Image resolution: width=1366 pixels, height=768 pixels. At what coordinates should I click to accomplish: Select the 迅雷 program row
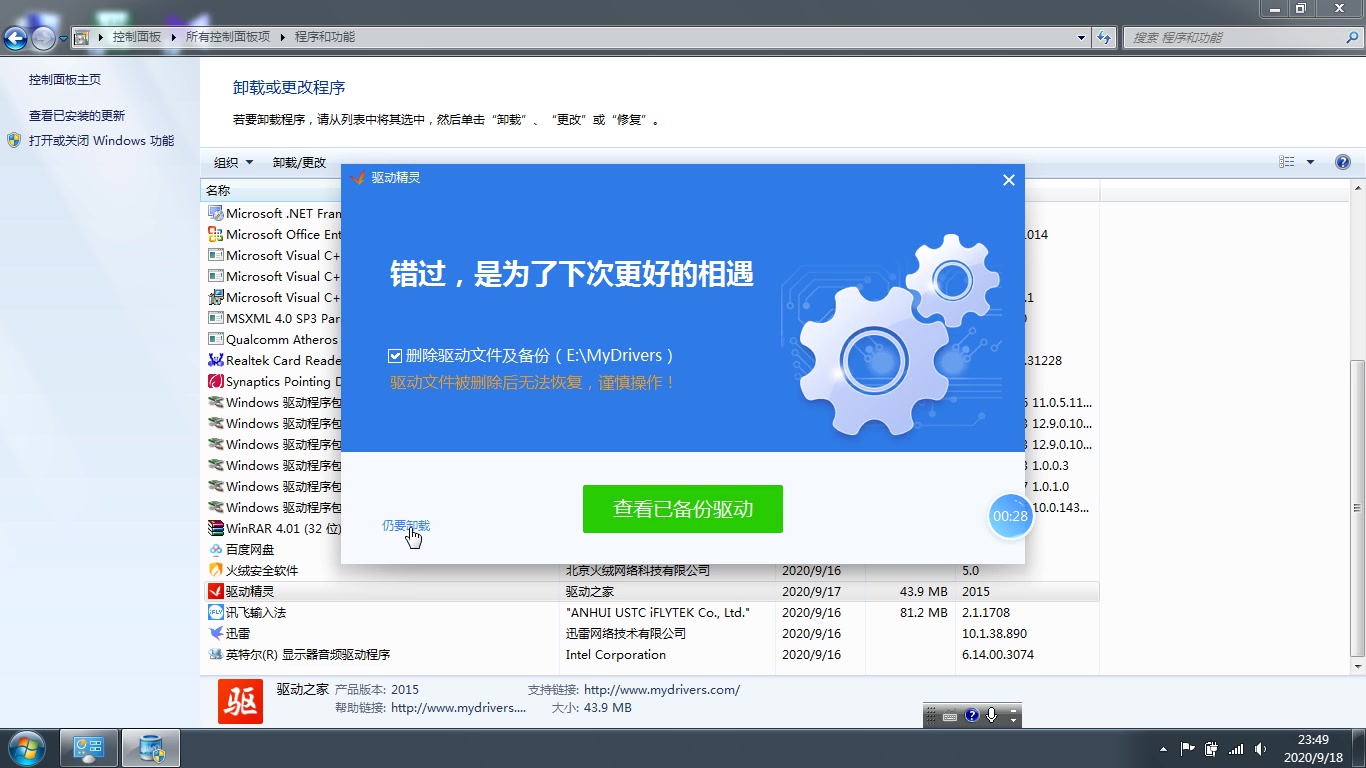652,633
